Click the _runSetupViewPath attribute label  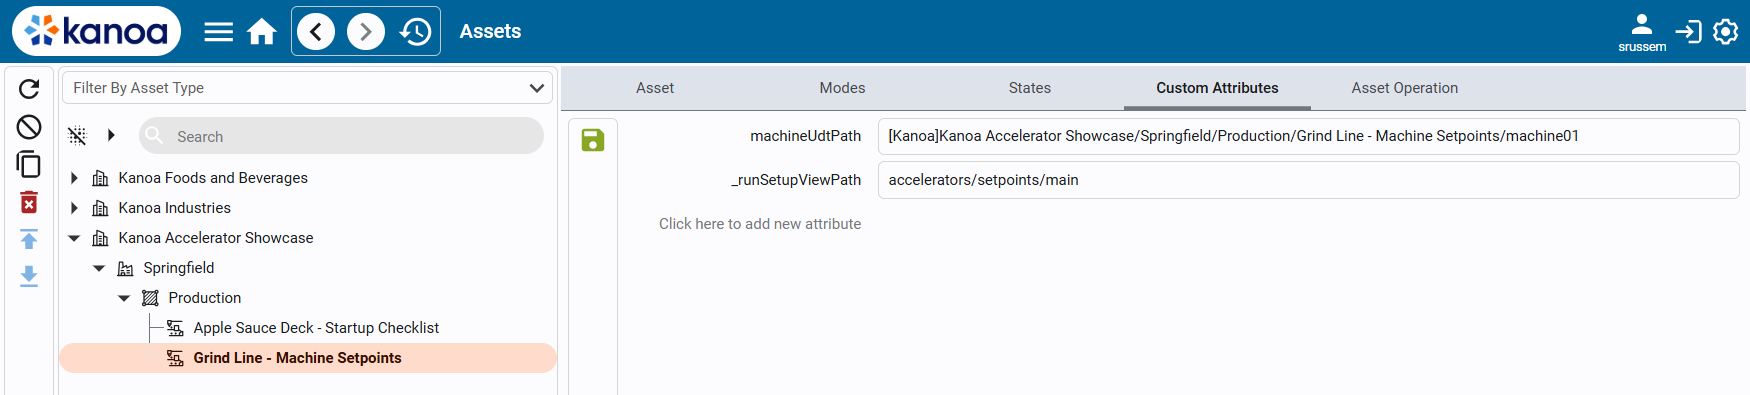796,180
